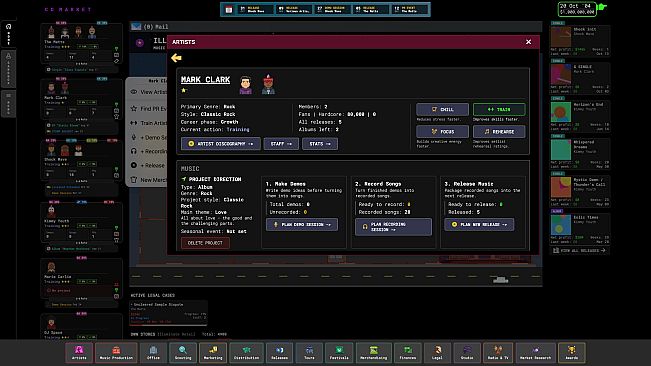The height and width of the screenshot is (366, 651).
Task: Open the Tours section
Action: coord(309,352)
